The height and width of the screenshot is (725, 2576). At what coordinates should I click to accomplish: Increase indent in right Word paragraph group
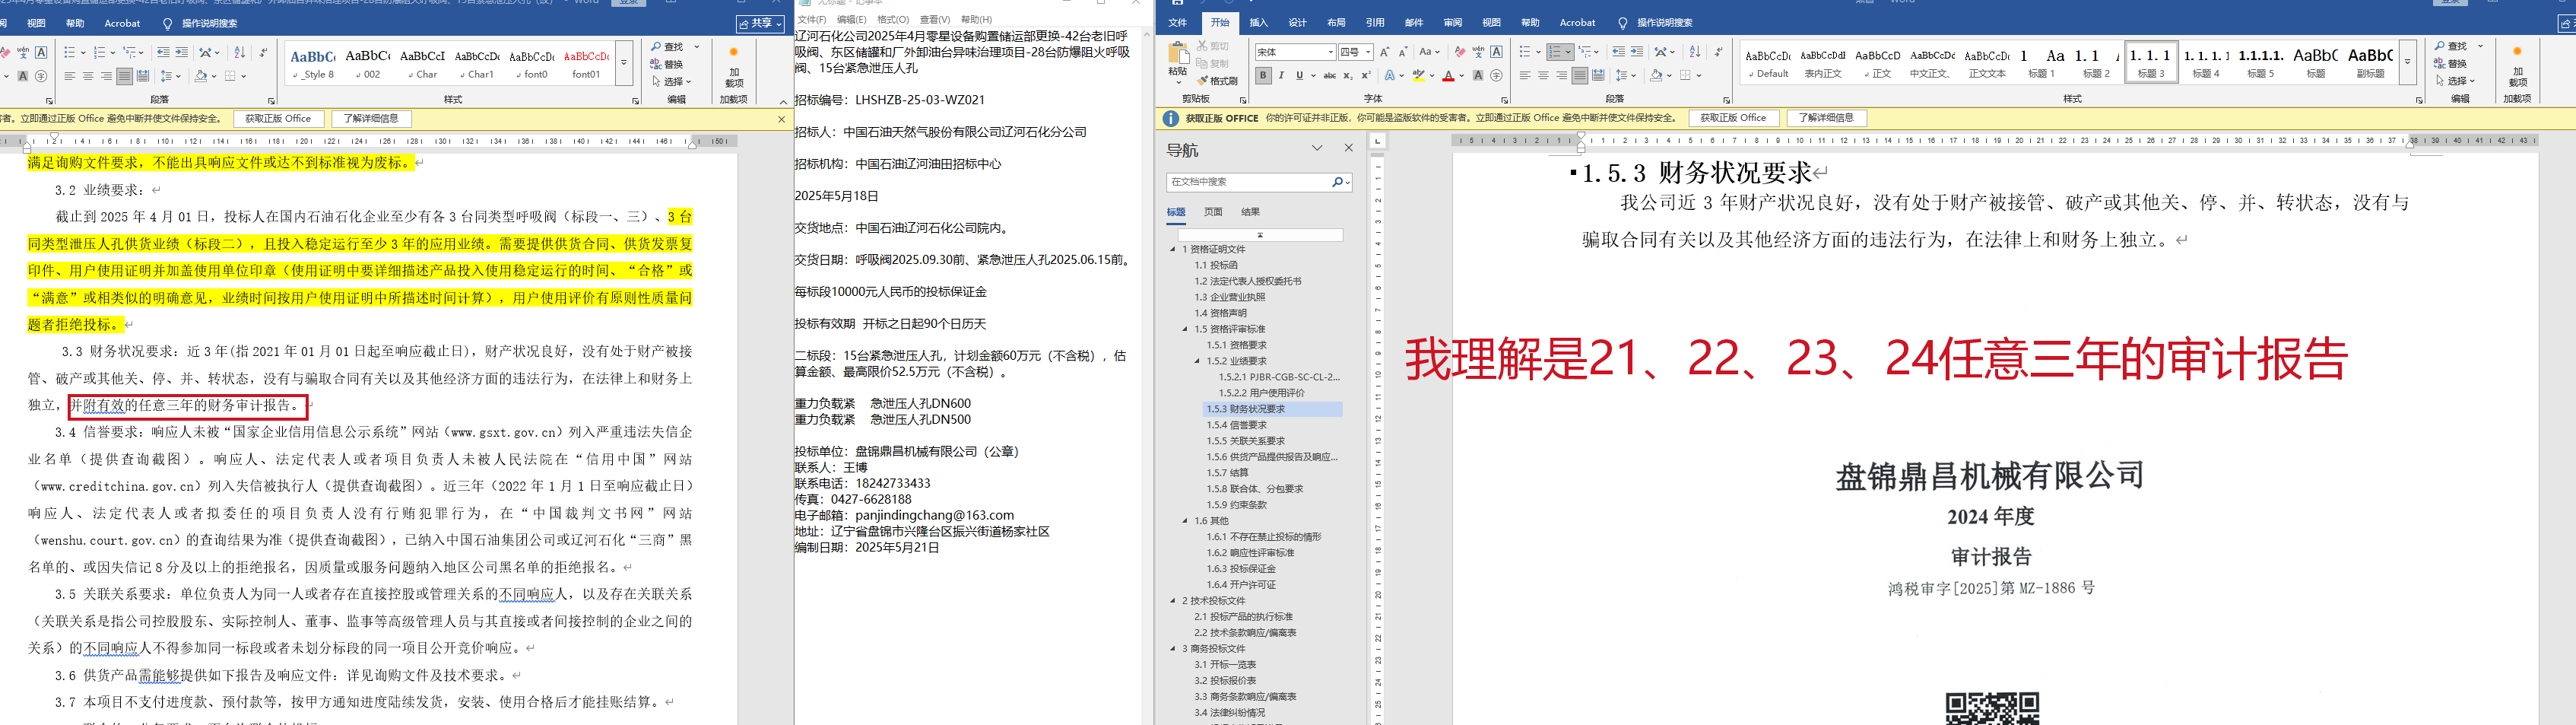[x=1636, y=52]
